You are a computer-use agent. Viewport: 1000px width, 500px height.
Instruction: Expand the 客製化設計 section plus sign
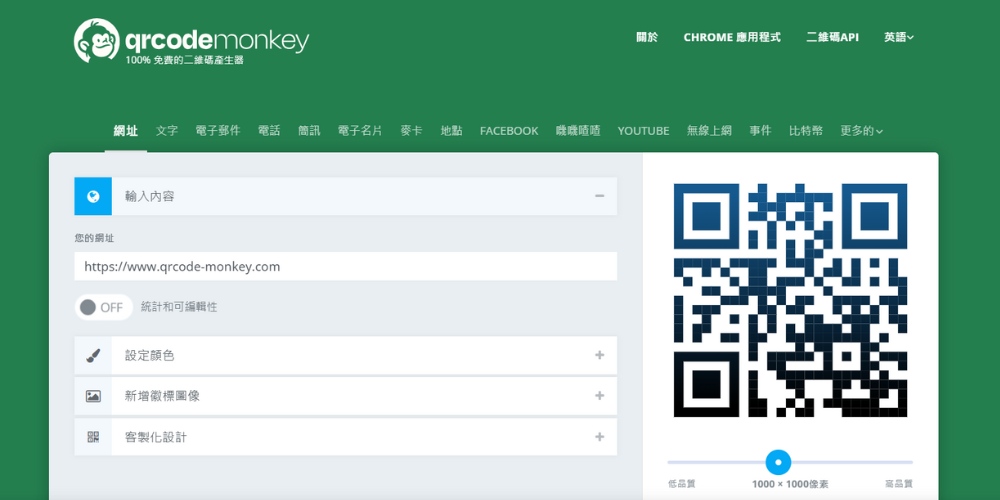(x=599, y=437)
